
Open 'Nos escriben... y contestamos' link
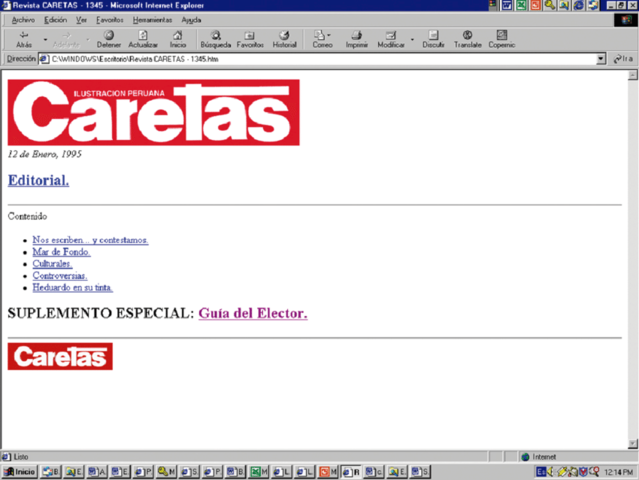(x=90, y=240)
